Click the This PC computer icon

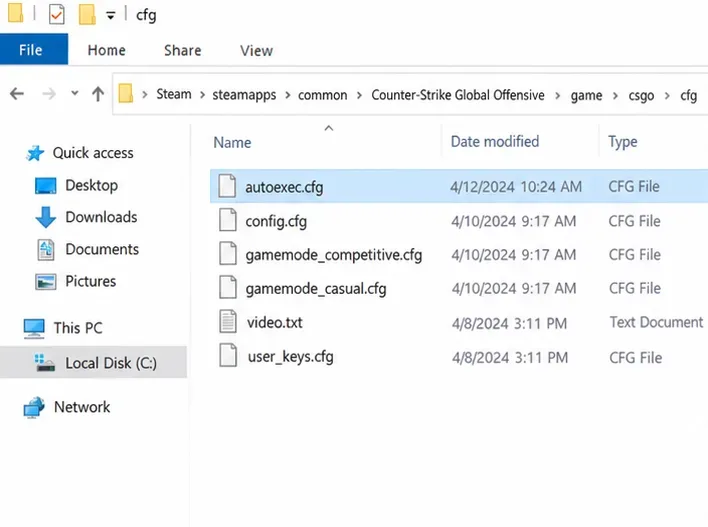click(x=34, y=328)
